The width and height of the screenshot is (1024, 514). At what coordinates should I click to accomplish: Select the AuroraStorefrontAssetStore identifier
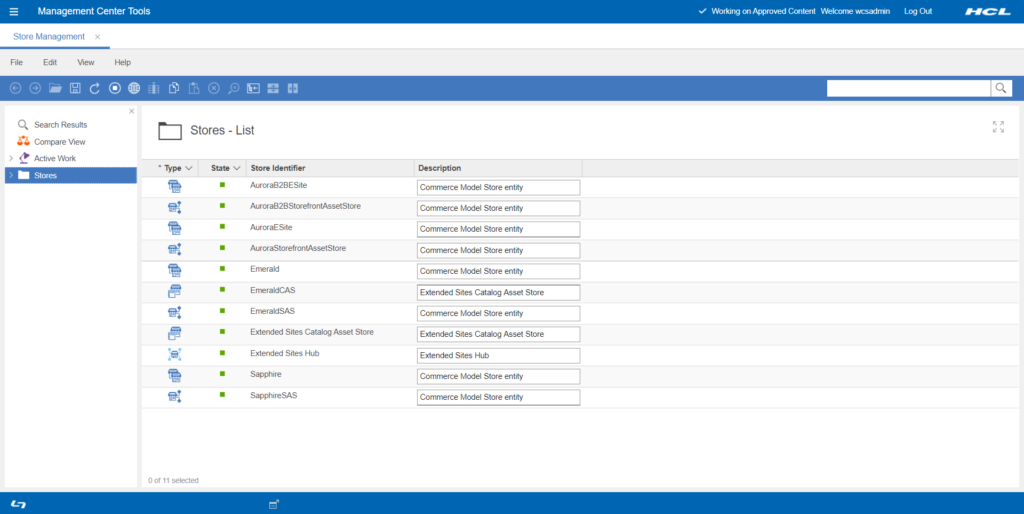click(298, 248)
